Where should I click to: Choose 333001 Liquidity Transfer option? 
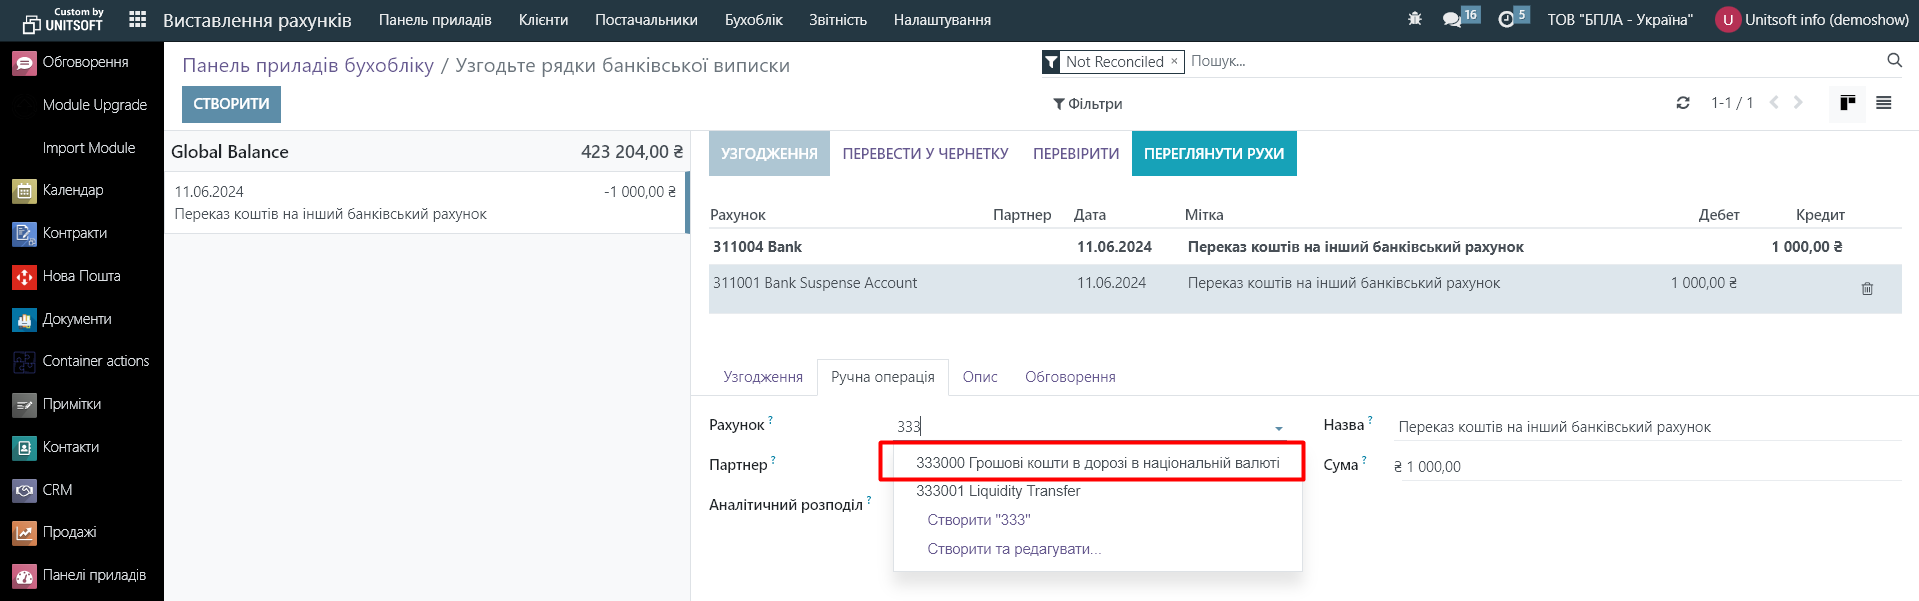coord(997,491)
